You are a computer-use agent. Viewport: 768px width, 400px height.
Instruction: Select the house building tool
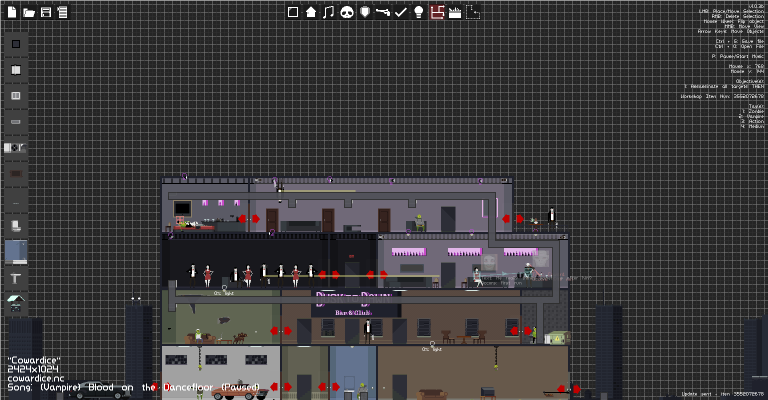(x=311, y=12)
